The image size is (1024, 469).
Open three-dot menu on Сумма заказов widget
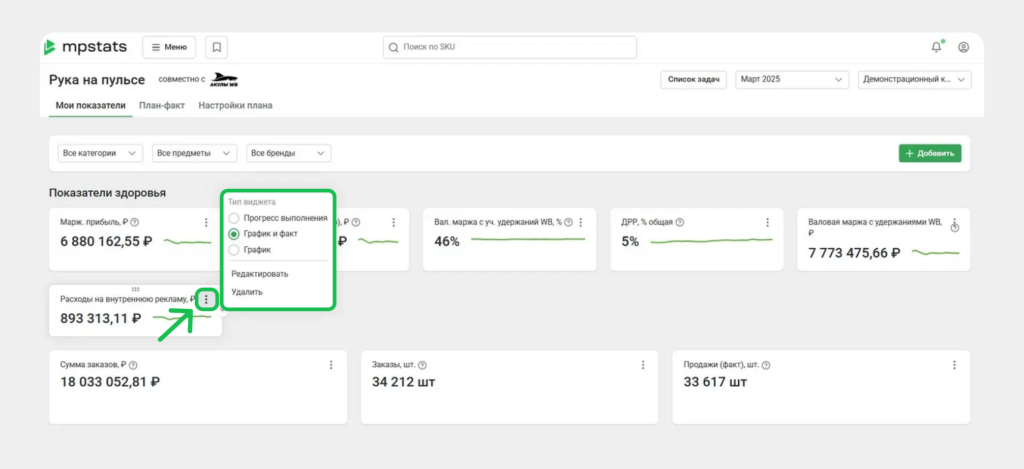click(x=331, y=365)
